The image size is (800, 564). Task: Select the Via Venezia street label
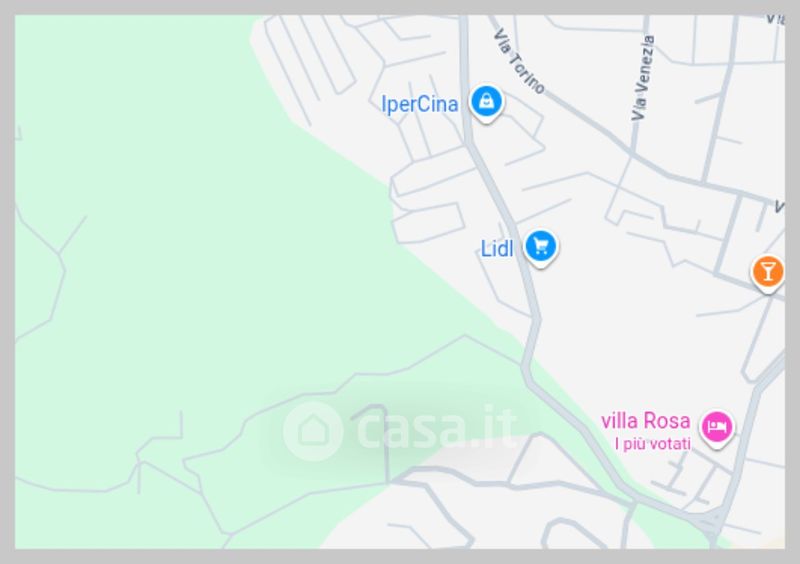(643, 78)
